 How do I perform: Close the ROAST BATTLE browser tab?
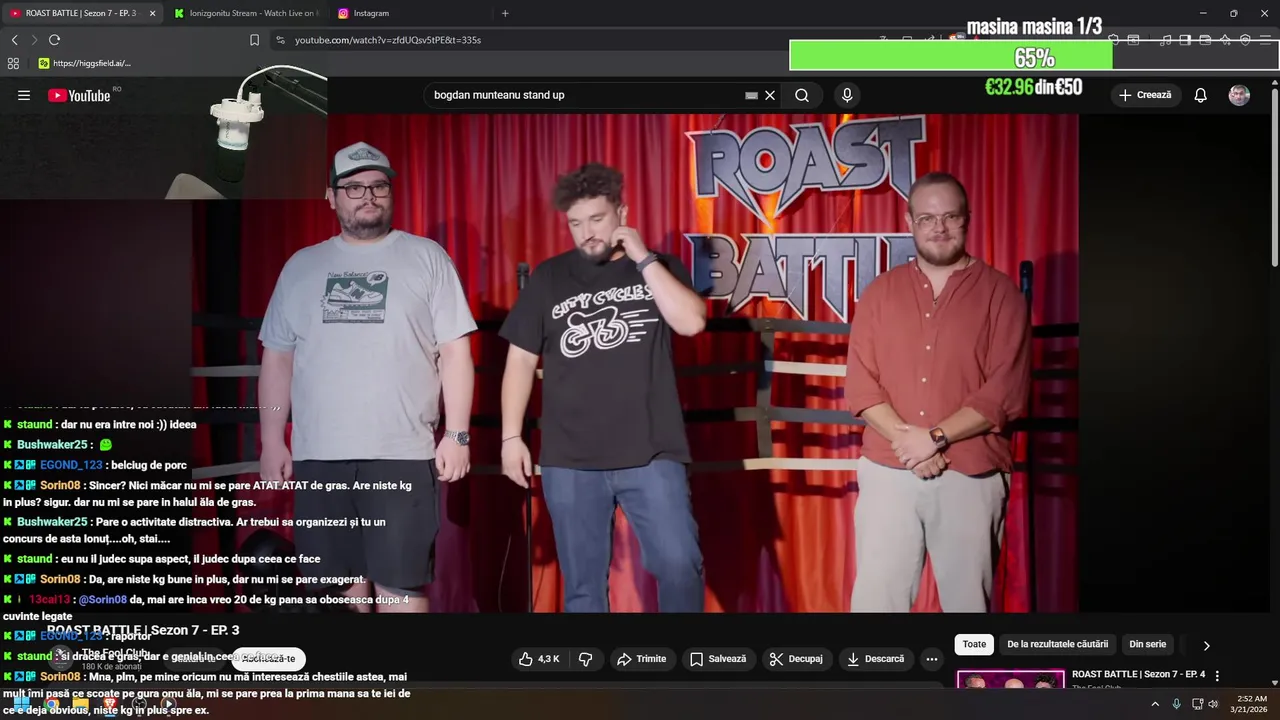tap(152, 13)
